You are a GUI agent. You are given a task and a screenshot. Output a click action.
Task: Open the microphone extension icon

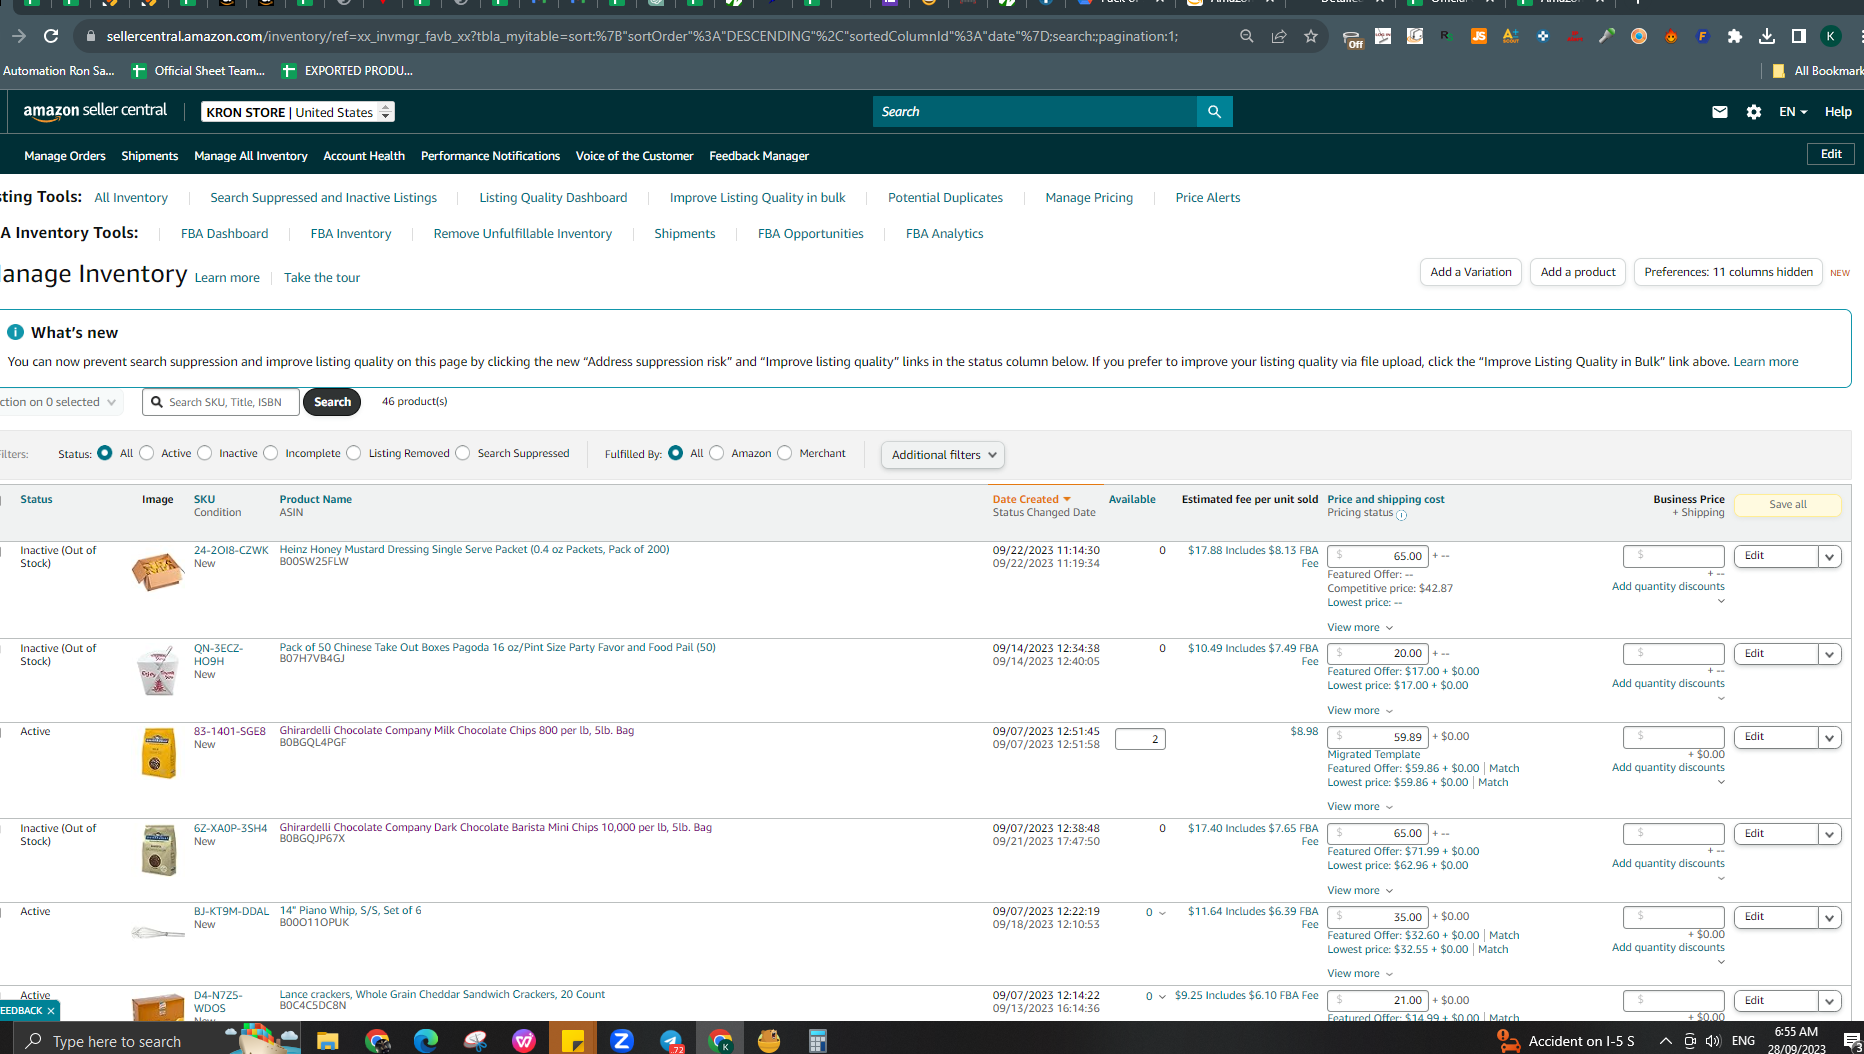pos(1607,36)
